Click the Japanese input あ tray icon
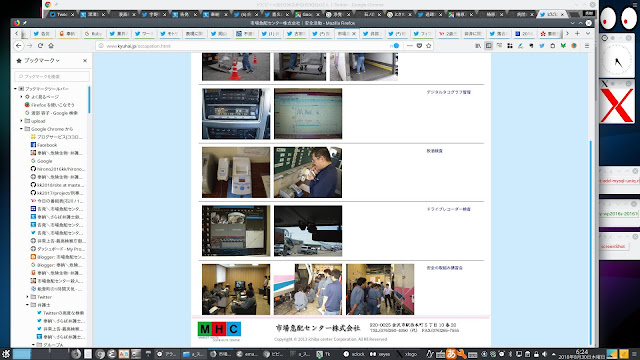Image resolution: width=640 pixels, height=360 pixels. click(451, 354)
